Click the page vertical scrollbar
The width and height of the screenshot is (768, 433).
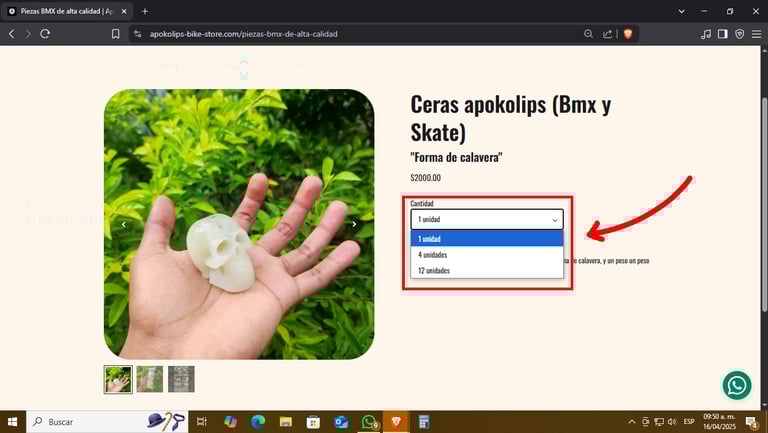point(764,204)
